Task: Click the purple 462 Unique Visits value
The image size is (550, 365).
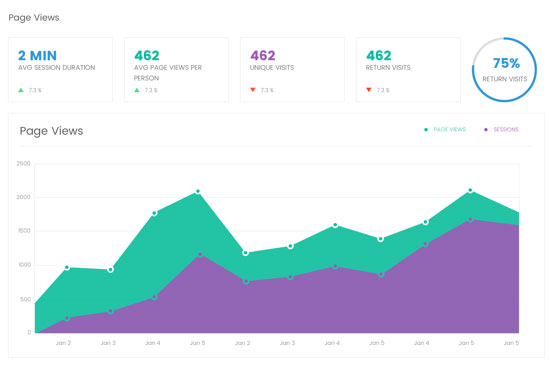Action: point(263,55)
